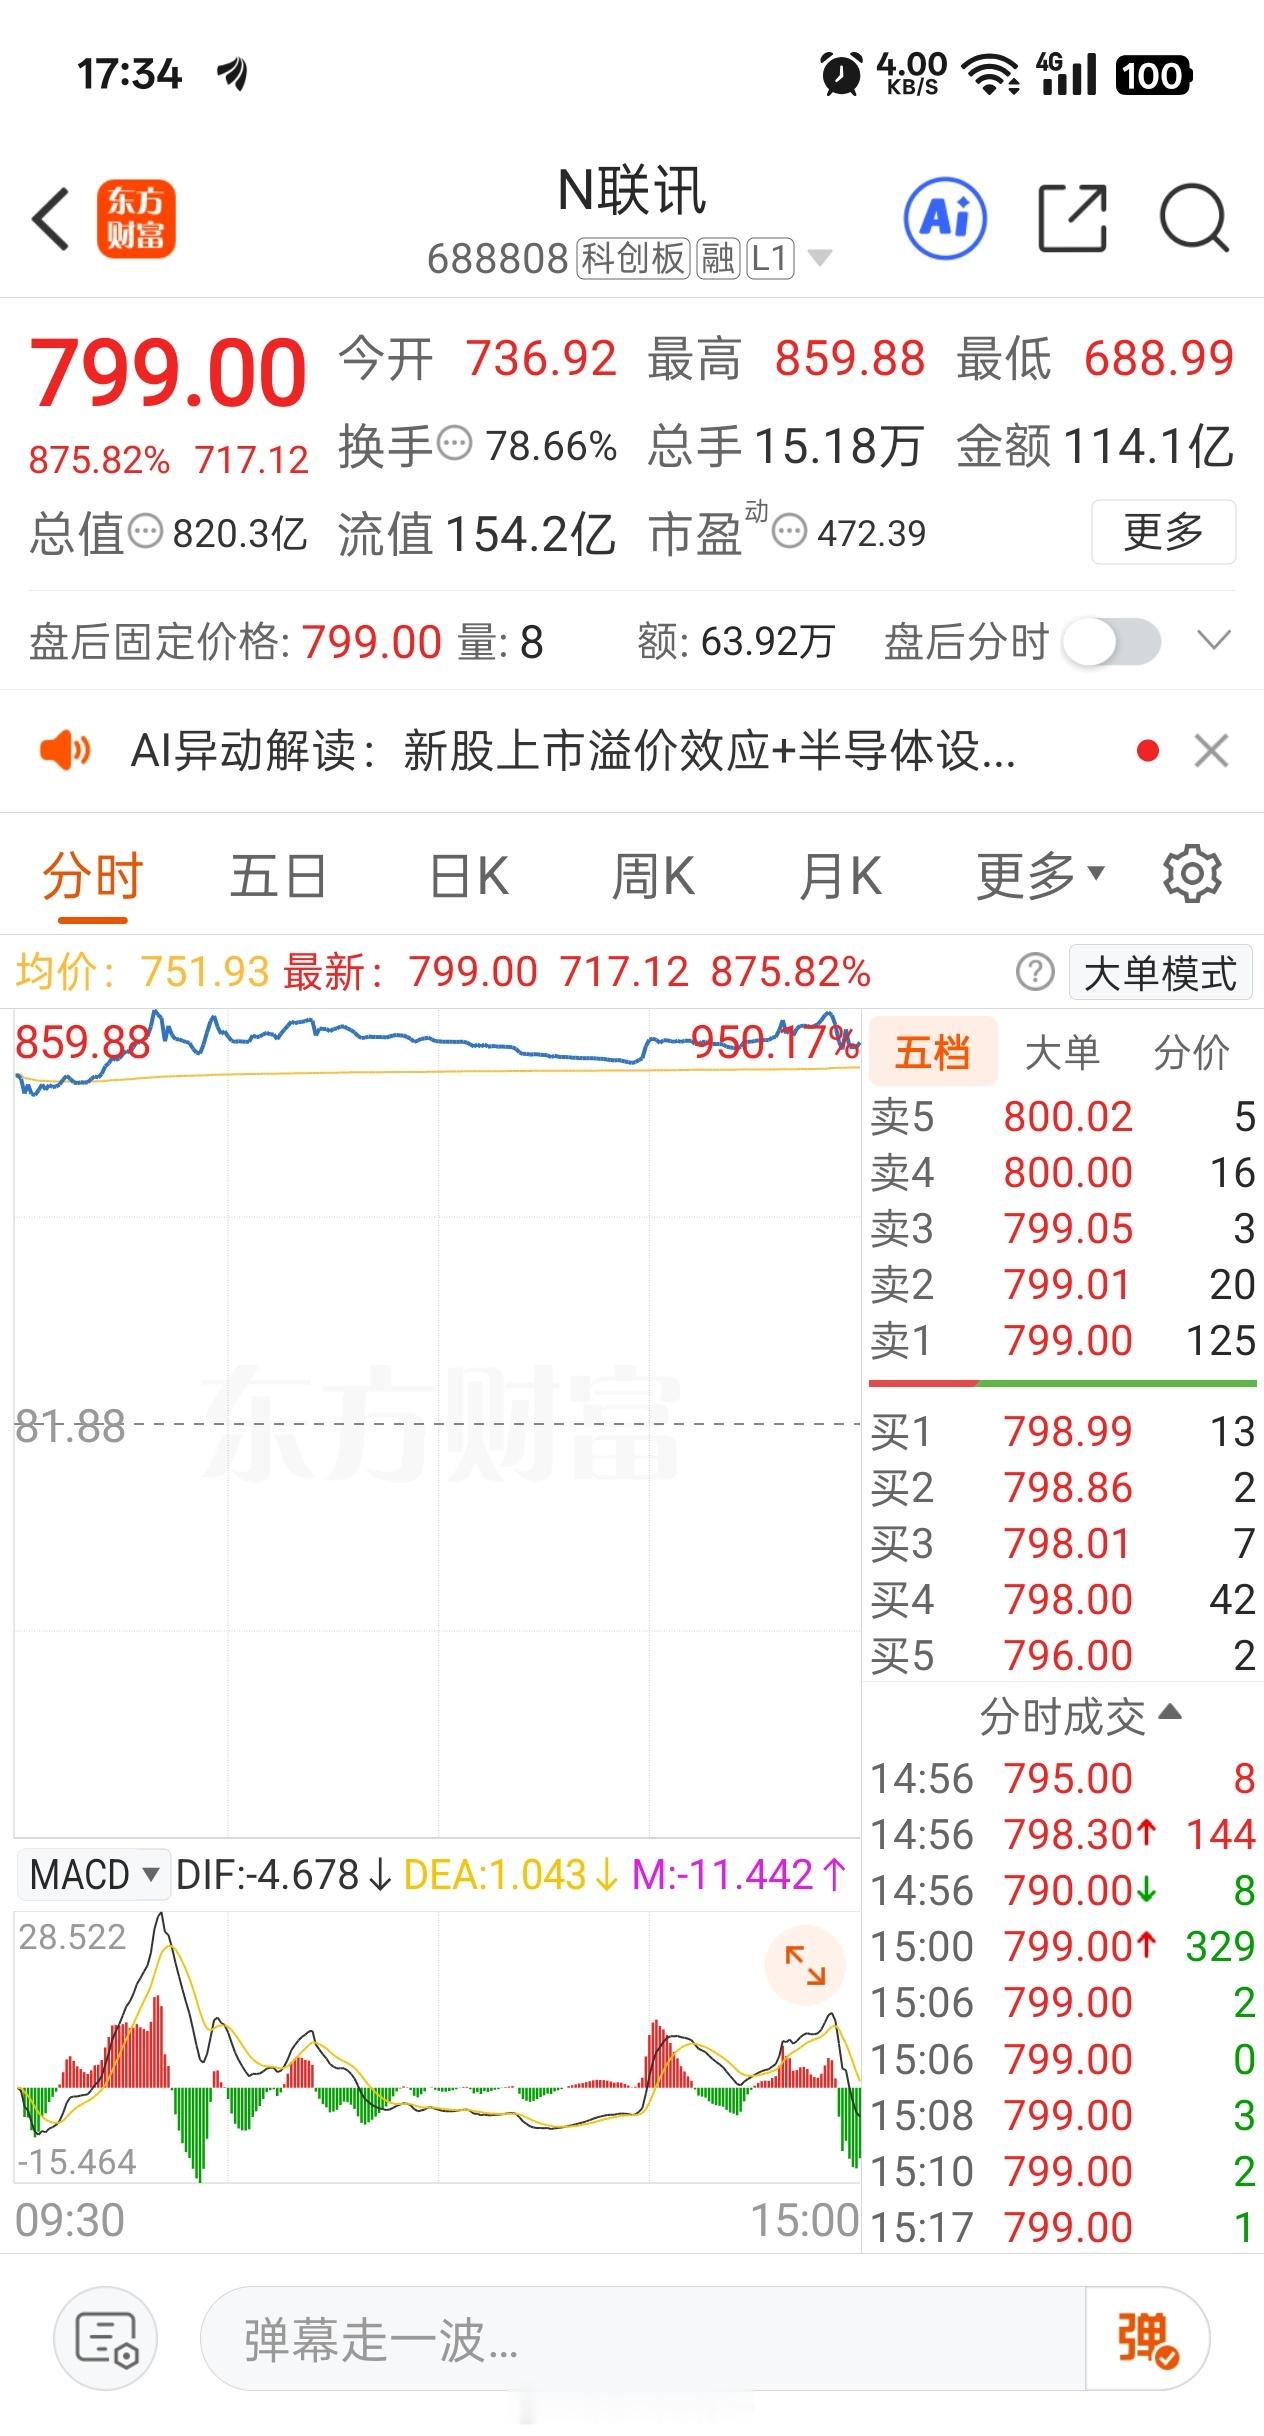Select the 五档 order book tab

[932, 1051]
